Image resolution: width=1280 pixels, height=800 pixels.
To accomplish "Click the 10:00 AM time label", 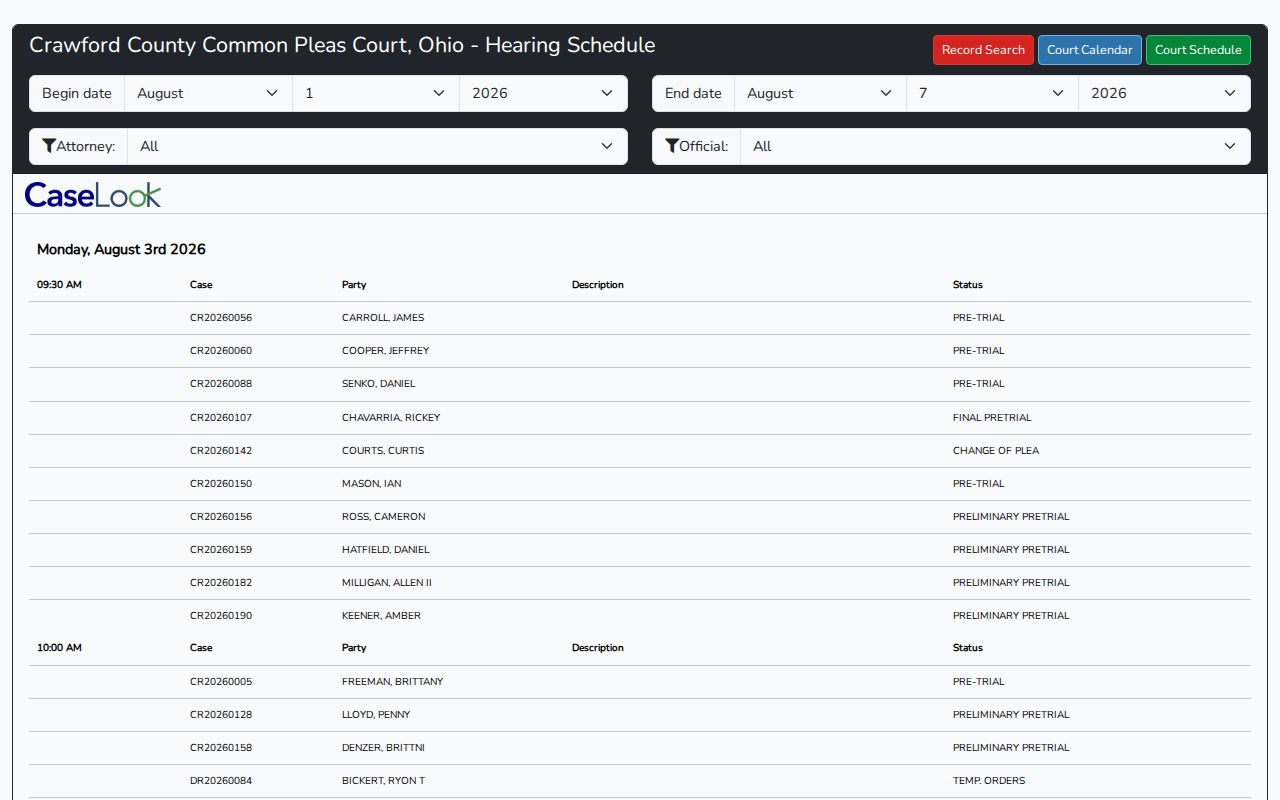I will 59,648.
